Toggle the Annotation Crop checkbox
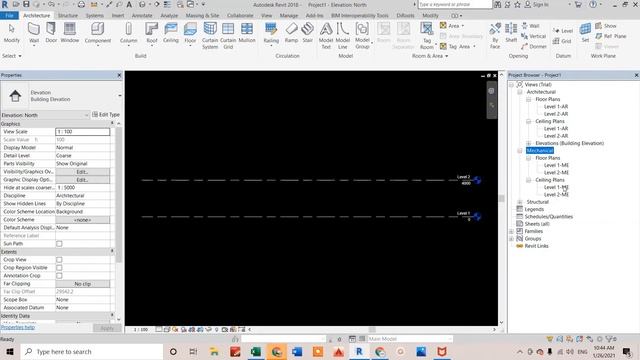This screenshot has width=640, height=360. 59,276
